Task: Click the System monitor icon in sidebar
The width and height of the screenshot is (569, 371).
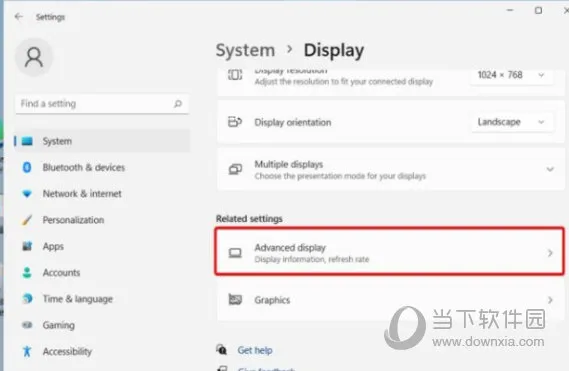Action: point(27,141)
